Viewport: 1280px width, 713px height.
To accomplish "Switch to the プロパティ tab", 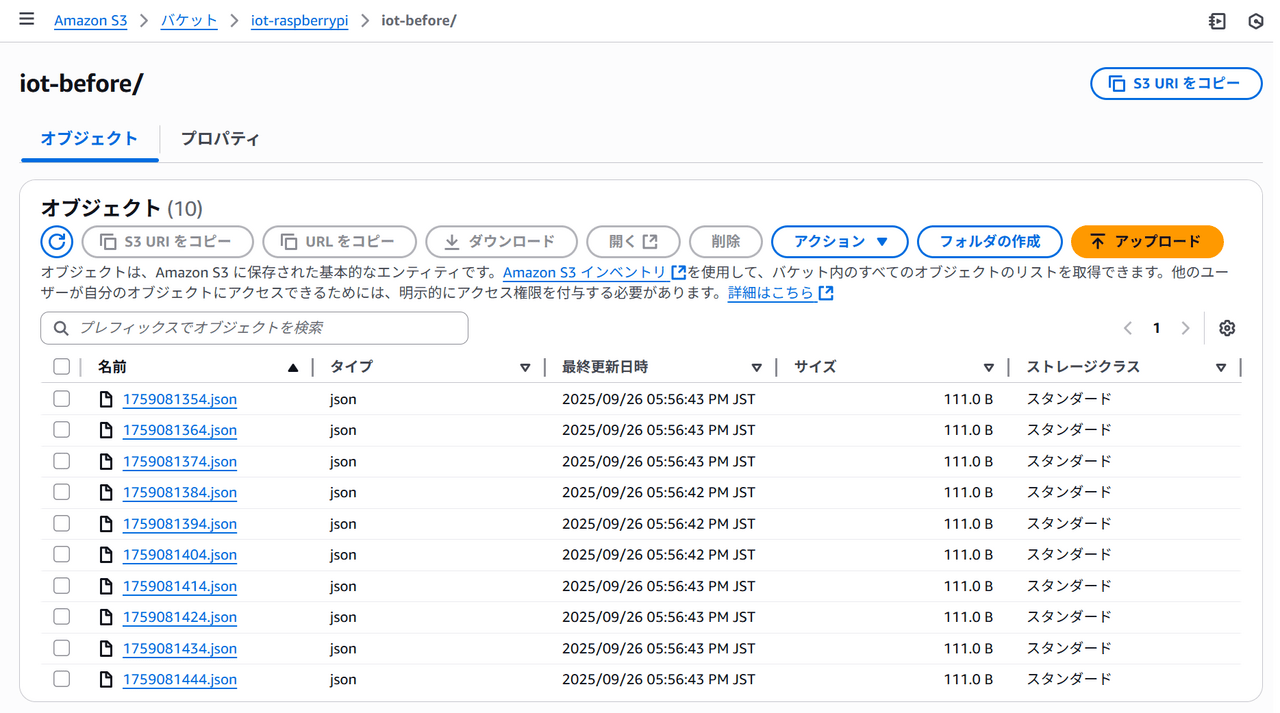I will tap(220, 139).
